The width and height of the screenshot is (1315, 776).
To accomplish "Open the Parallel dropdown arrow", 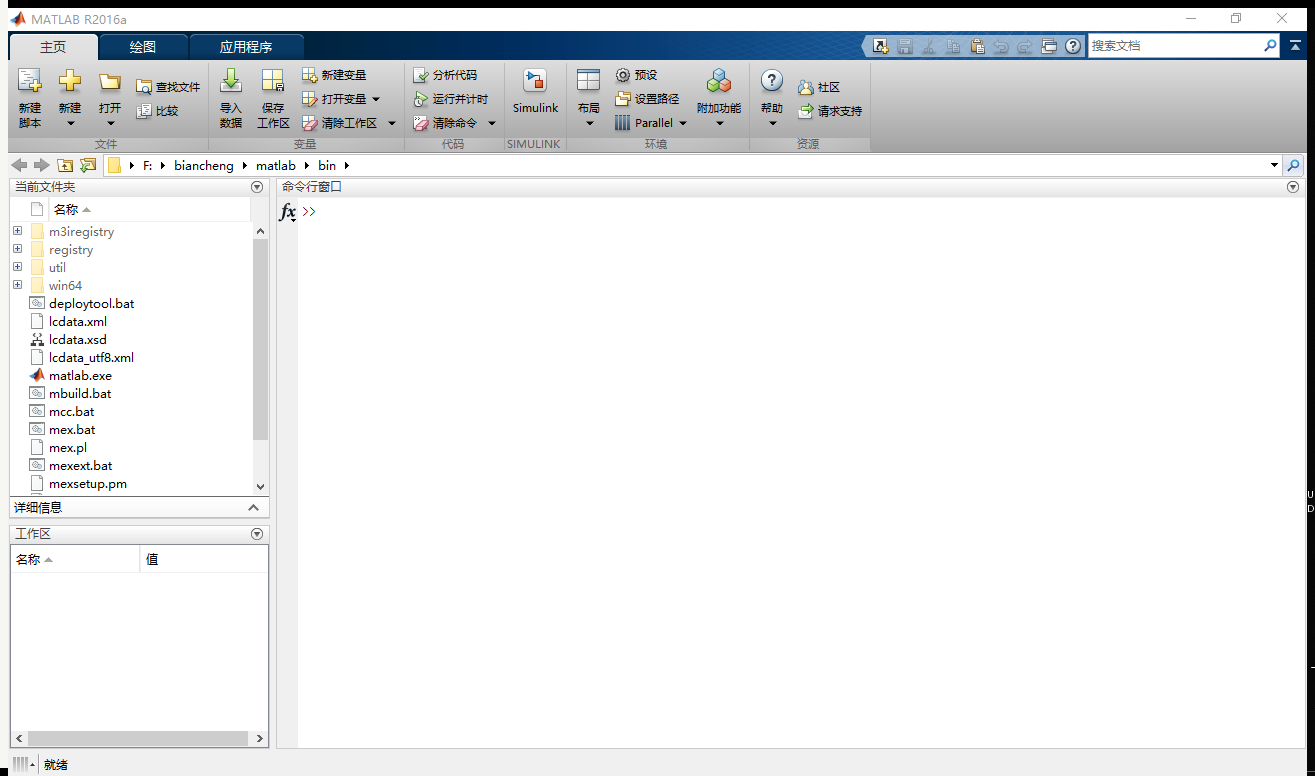I will coord(683,123).
